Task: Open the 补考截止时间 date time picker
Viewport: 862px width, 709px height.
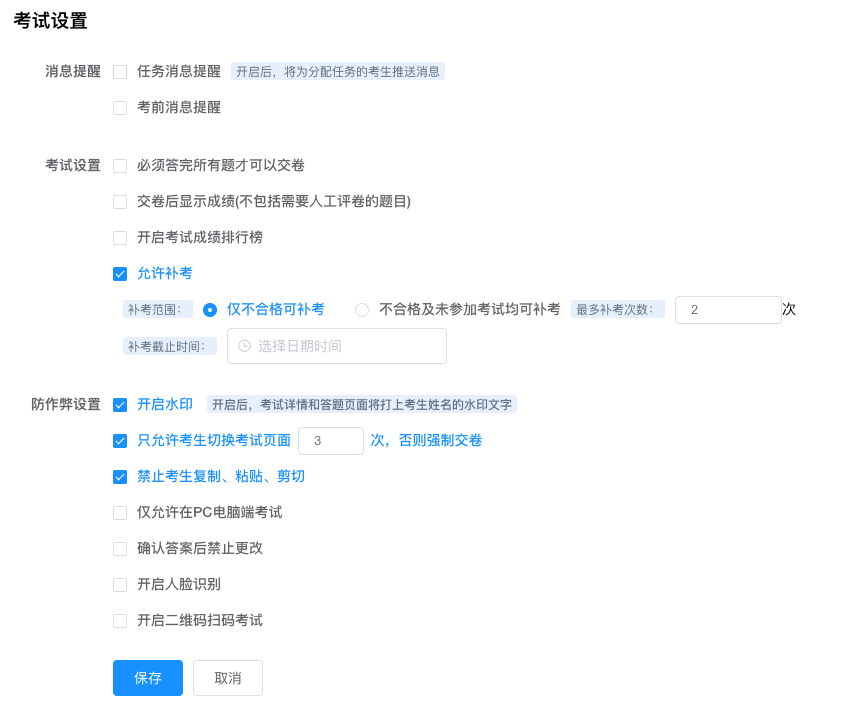Action: (337, 346)
